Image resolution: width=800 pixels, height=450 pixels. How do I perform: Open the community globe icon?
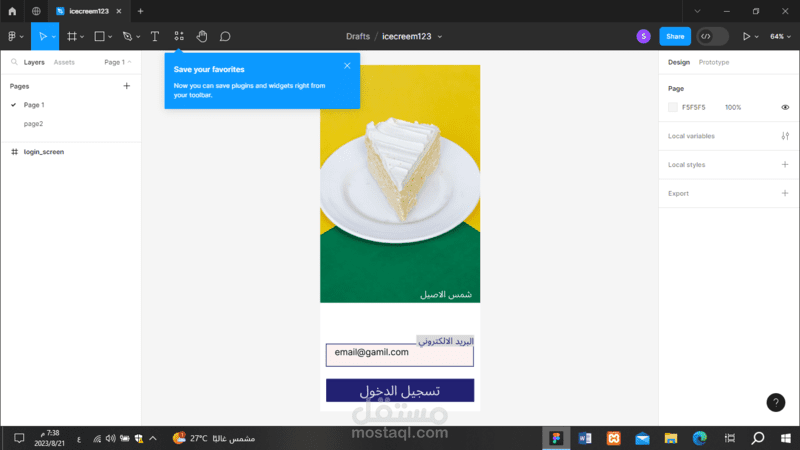coord(36,11)
